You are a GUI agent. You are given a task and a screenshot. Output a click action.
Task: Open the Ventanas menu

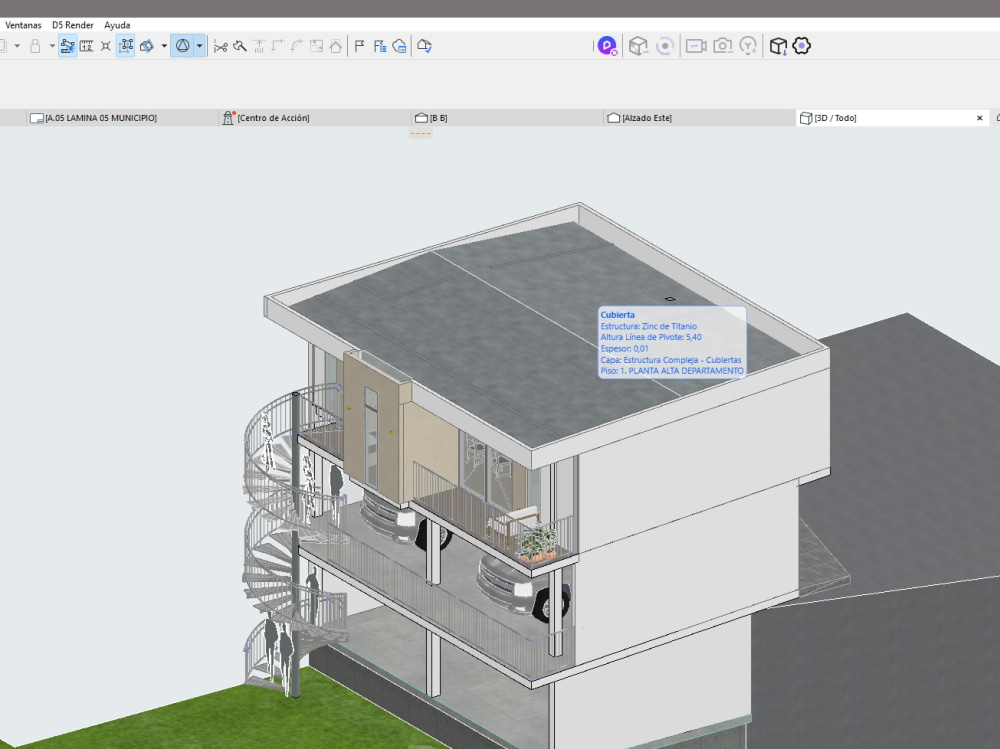coord(23,25)
